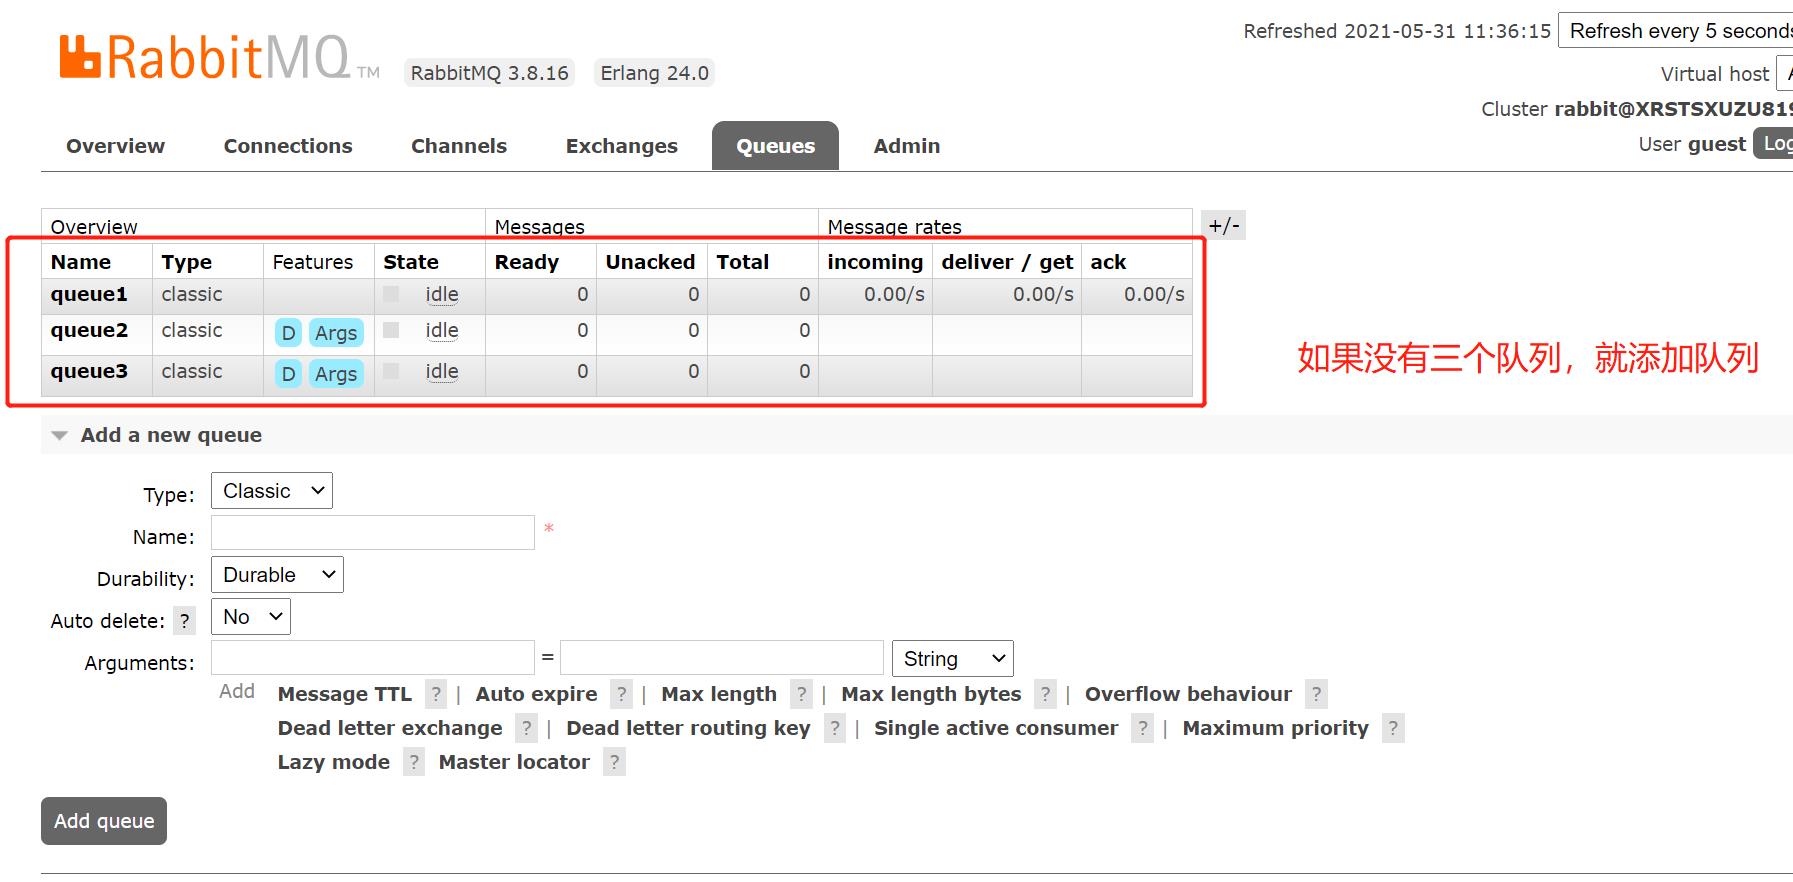The width and height of the screenshot is (1793, 882).
Task: Click the D durable badge on queue3
Action: coord(288,374)
